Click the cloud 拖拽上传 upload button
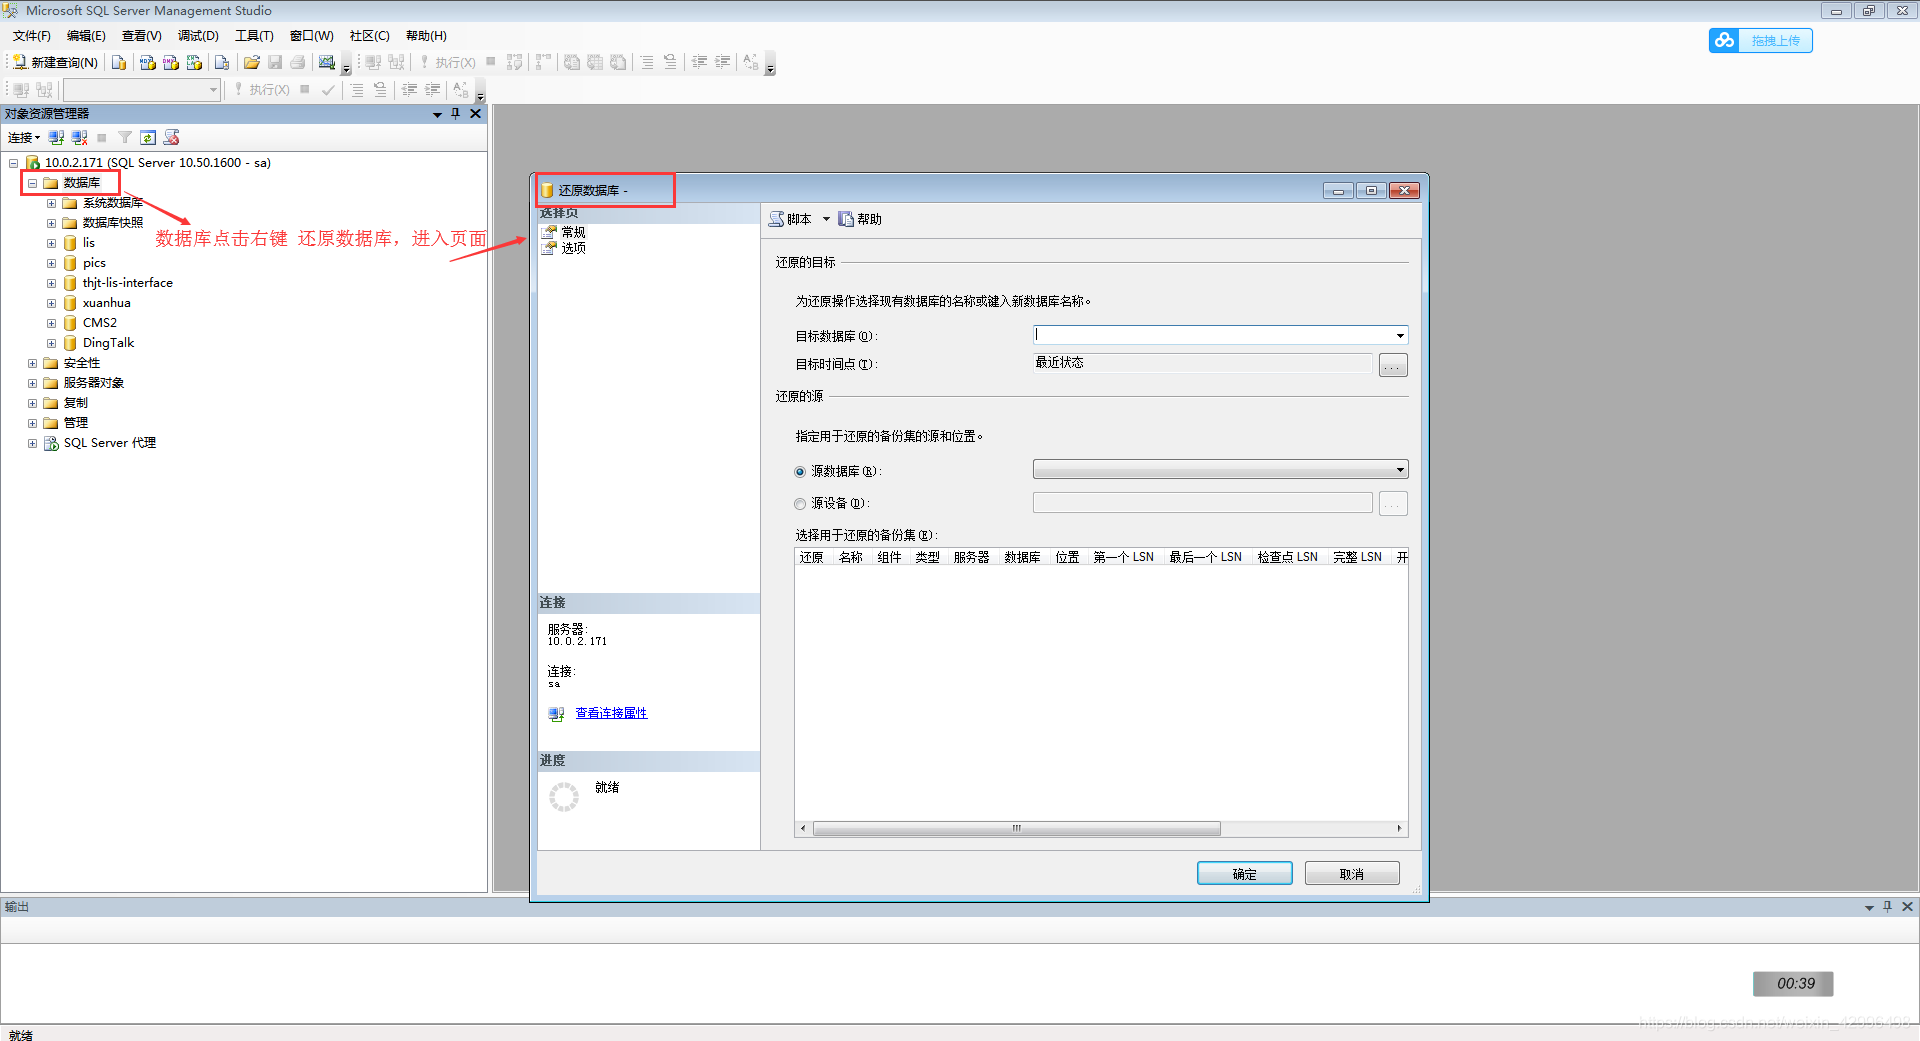The width and height of the screenshot is (1920, 1041). click(x=1761, y=40)
